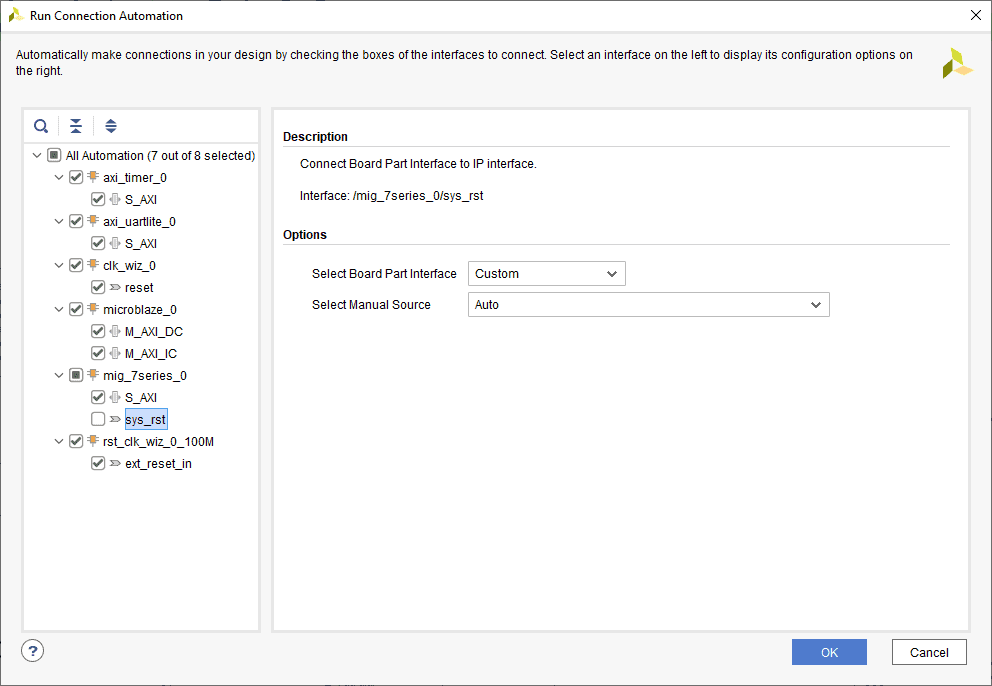Click the Expand All toolbar icon
This screenshot has width=992, height=686.
click(111, 126)
